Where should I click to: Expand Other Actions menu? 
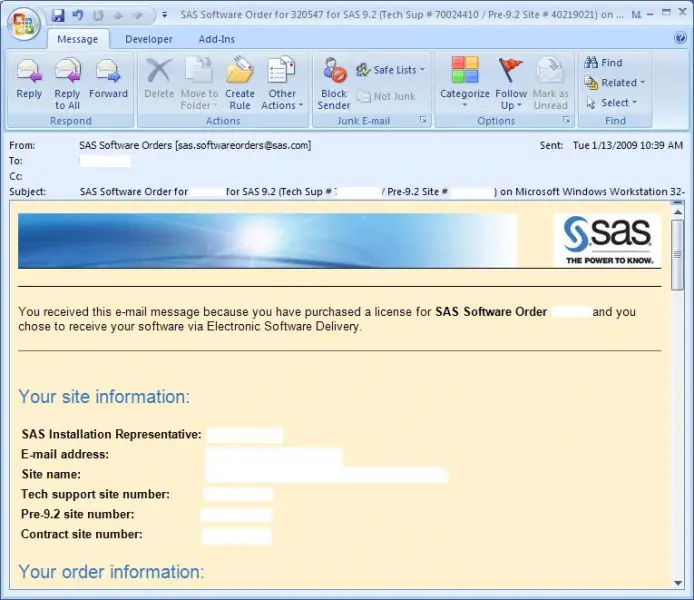coord(282,84)
